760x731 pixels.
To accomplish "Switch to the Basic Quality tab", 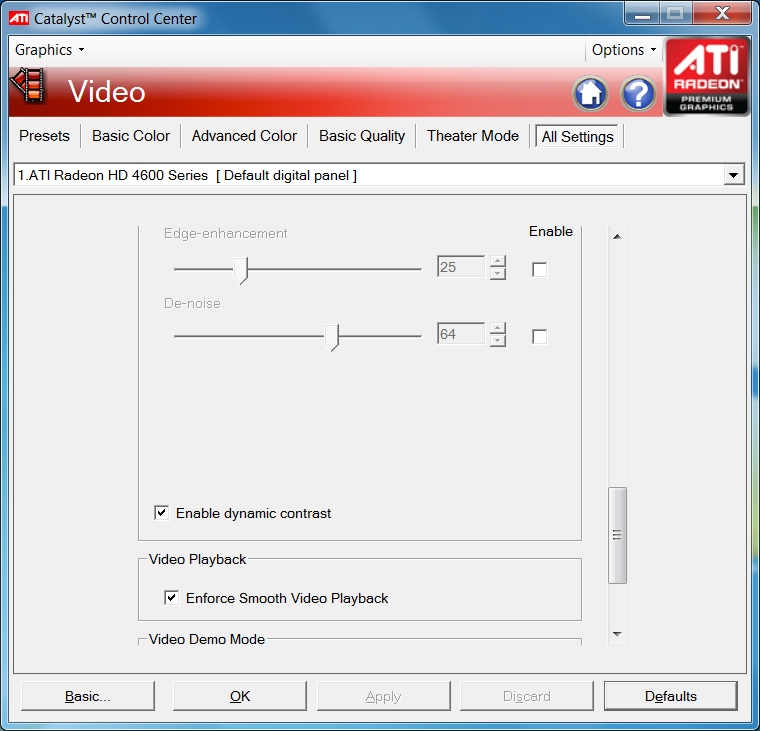I will pyautogui.click(x=362, y=136).
